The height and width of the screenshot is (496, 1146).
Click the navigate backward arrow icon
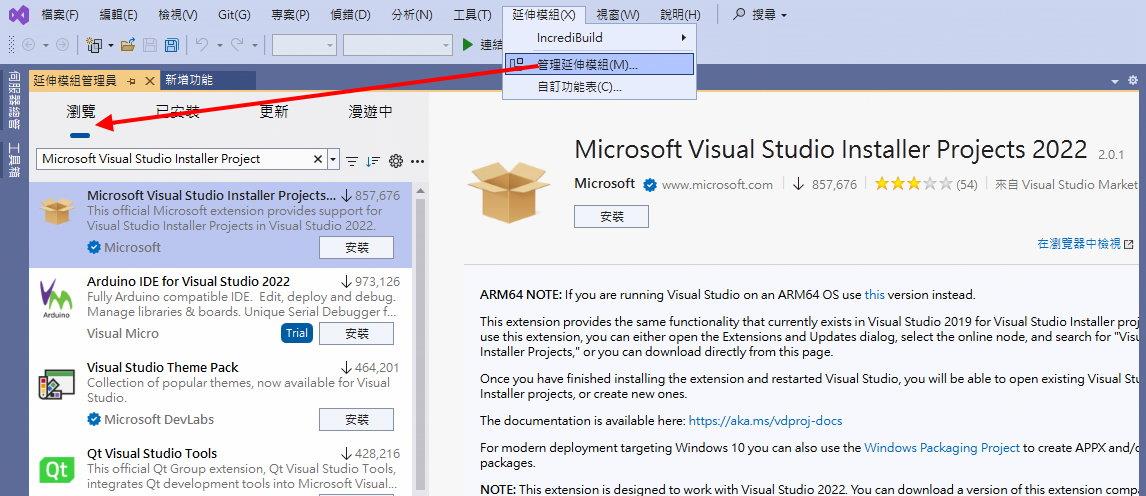[29, 45]
